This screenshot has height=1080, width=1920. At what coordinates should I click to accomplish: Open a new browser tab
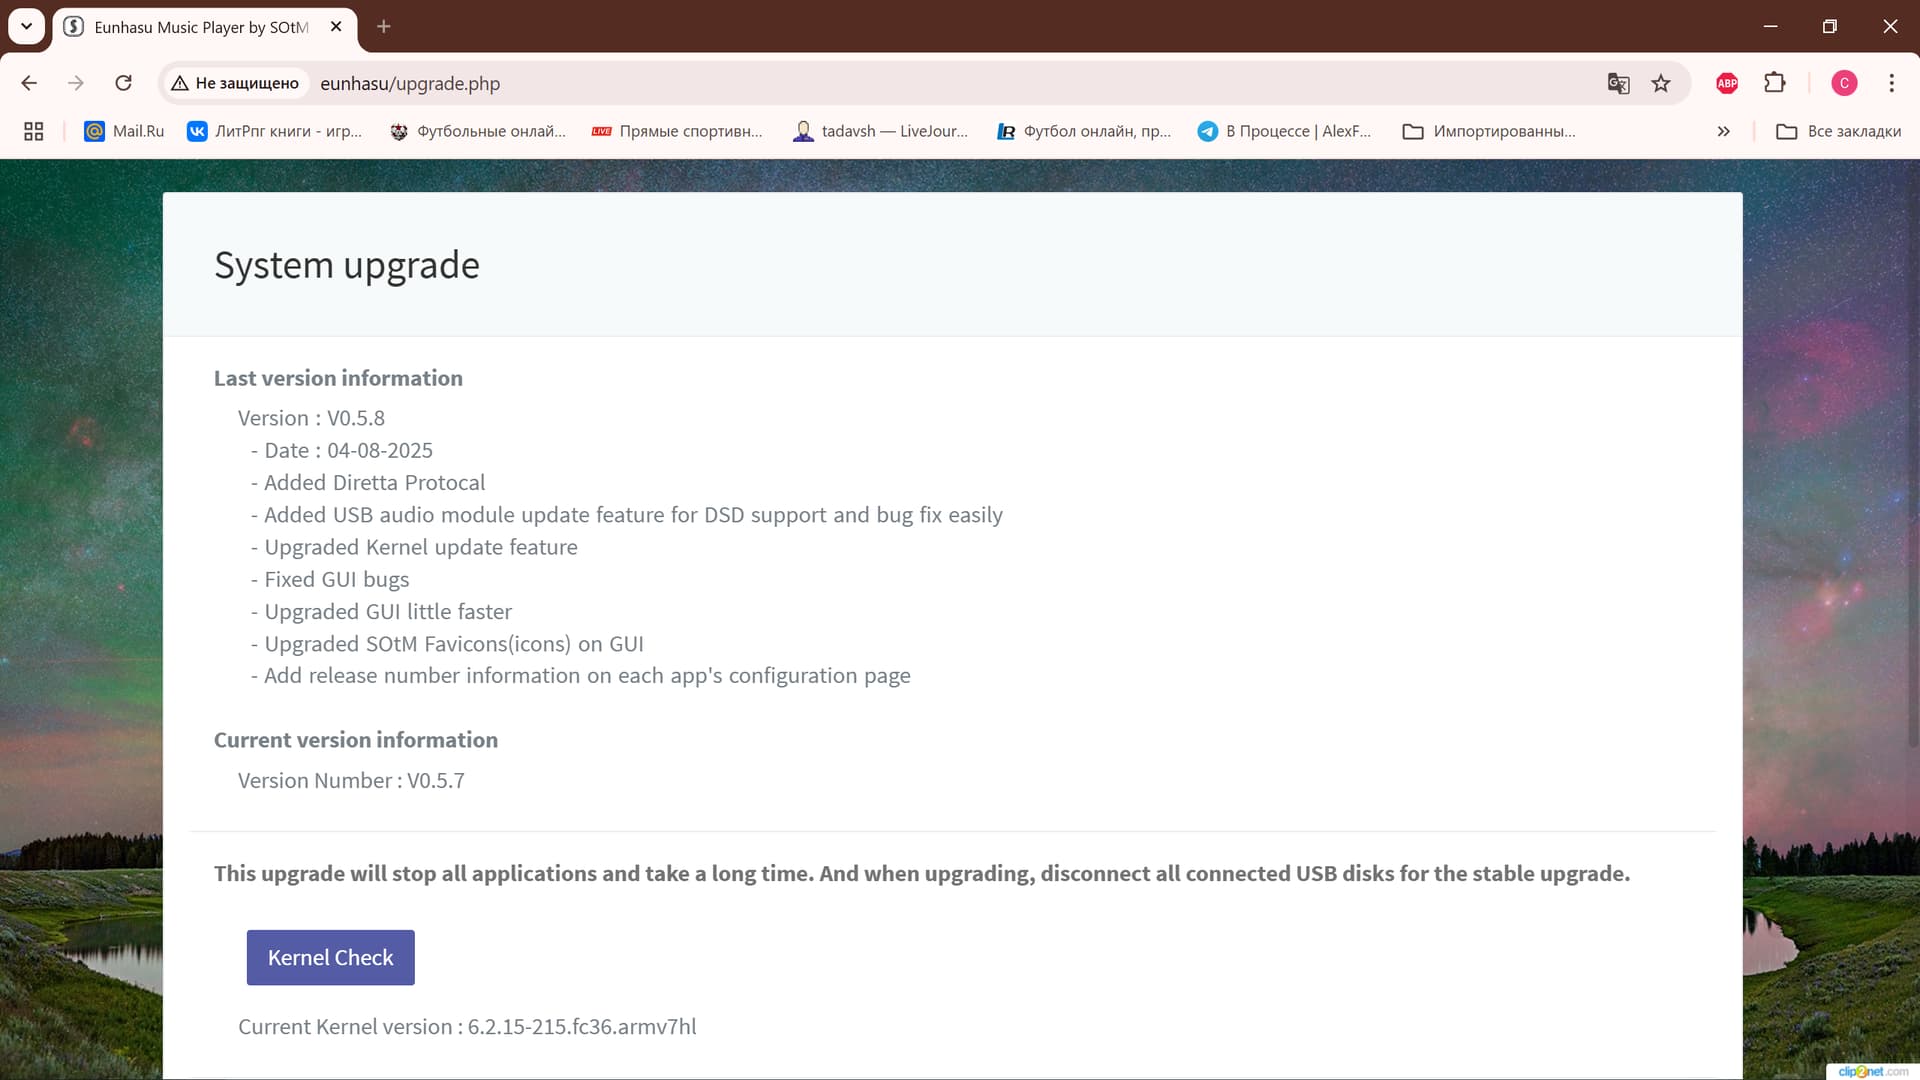(x=384, y=27)
